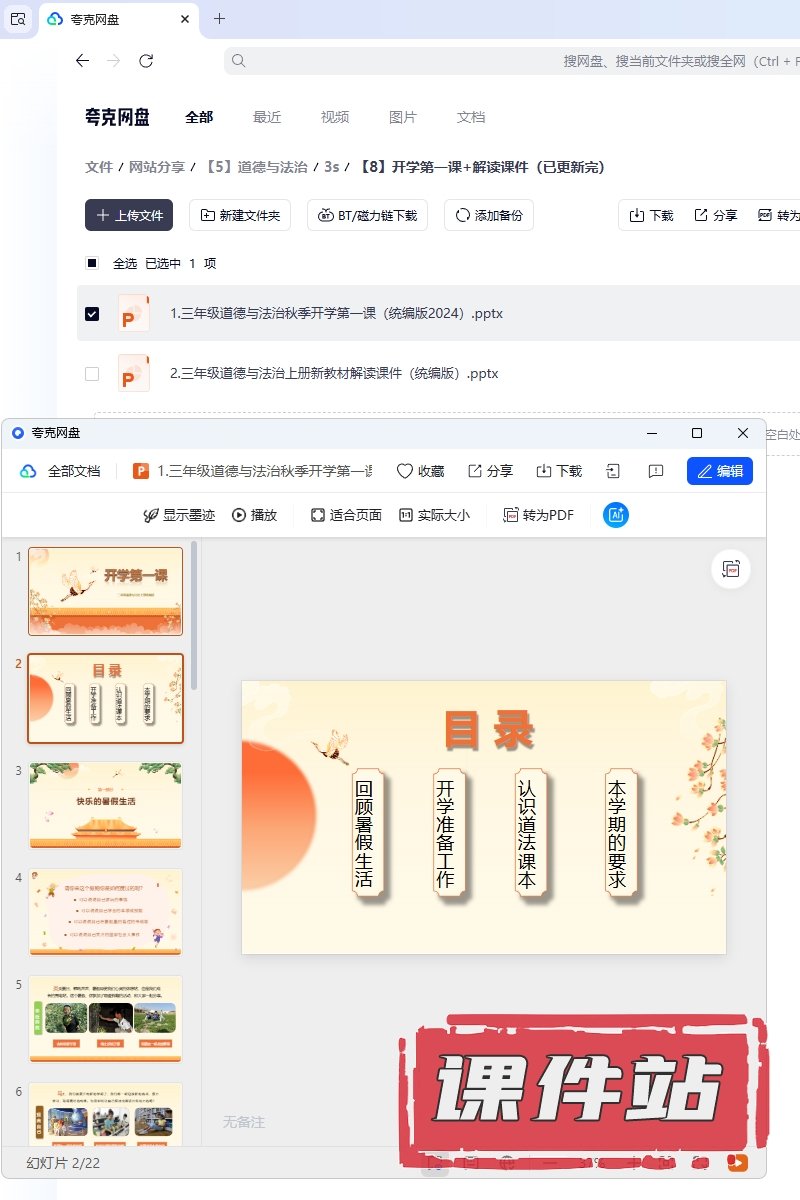Click the move-to-folder icon beside 下载 in viewer
800x1200 pixels.
tap(614, 471)
